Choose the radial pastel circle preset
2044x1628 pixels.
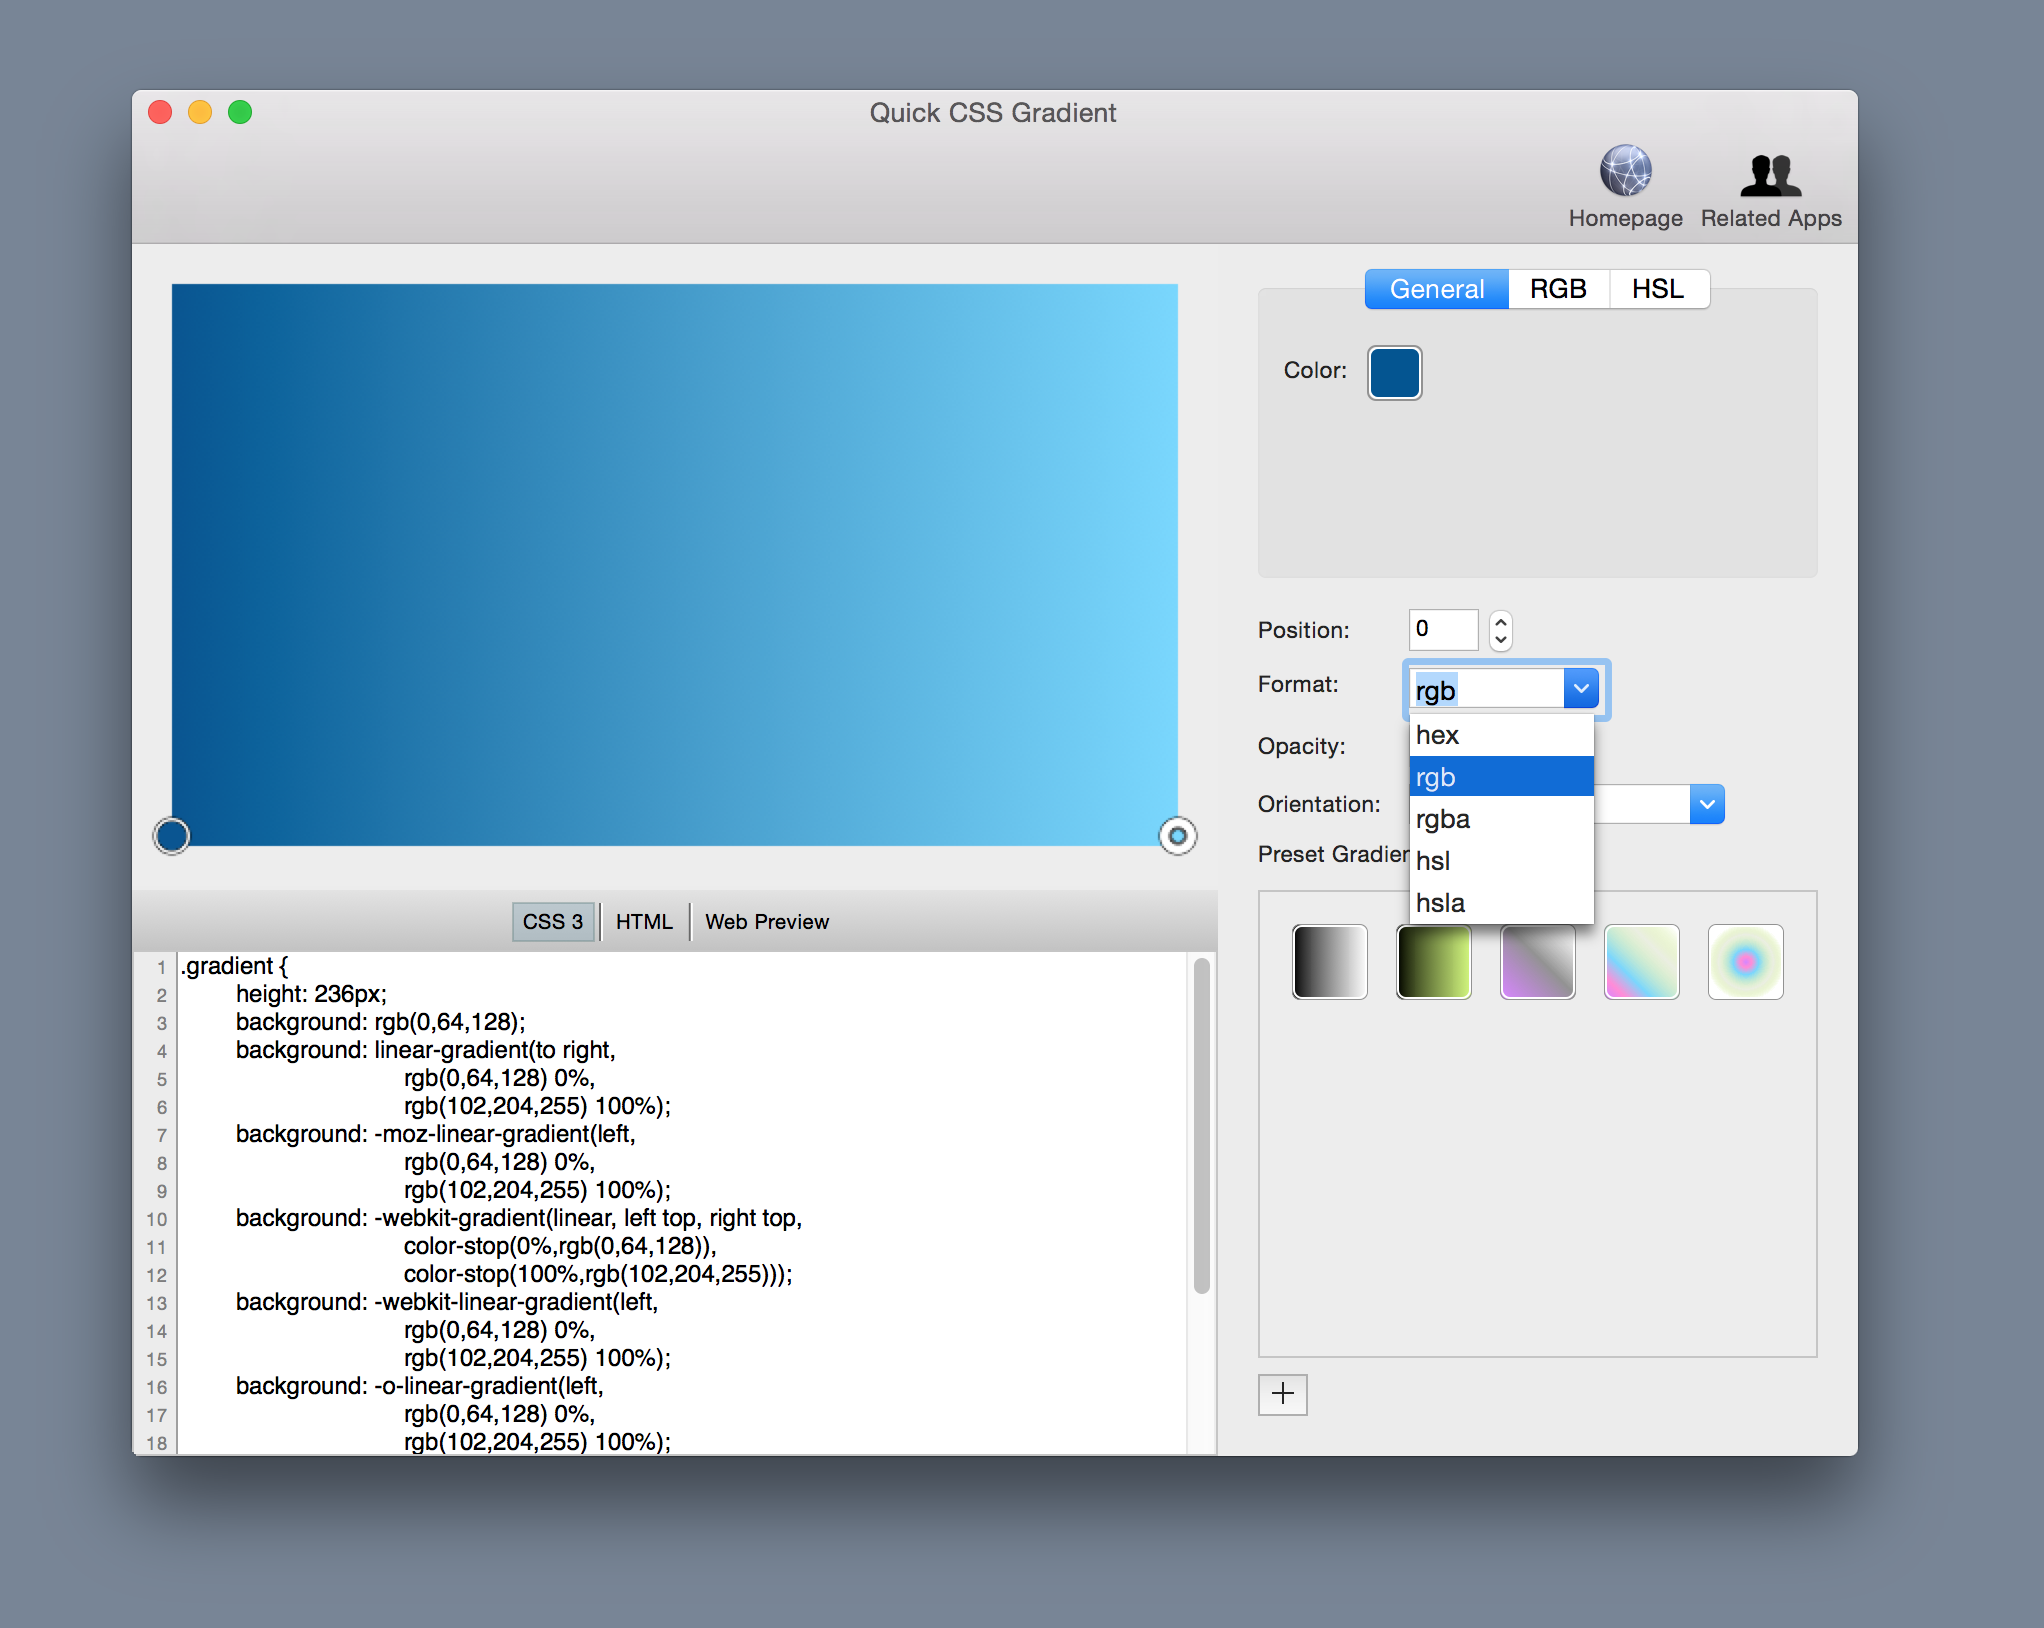(1745, 962)
